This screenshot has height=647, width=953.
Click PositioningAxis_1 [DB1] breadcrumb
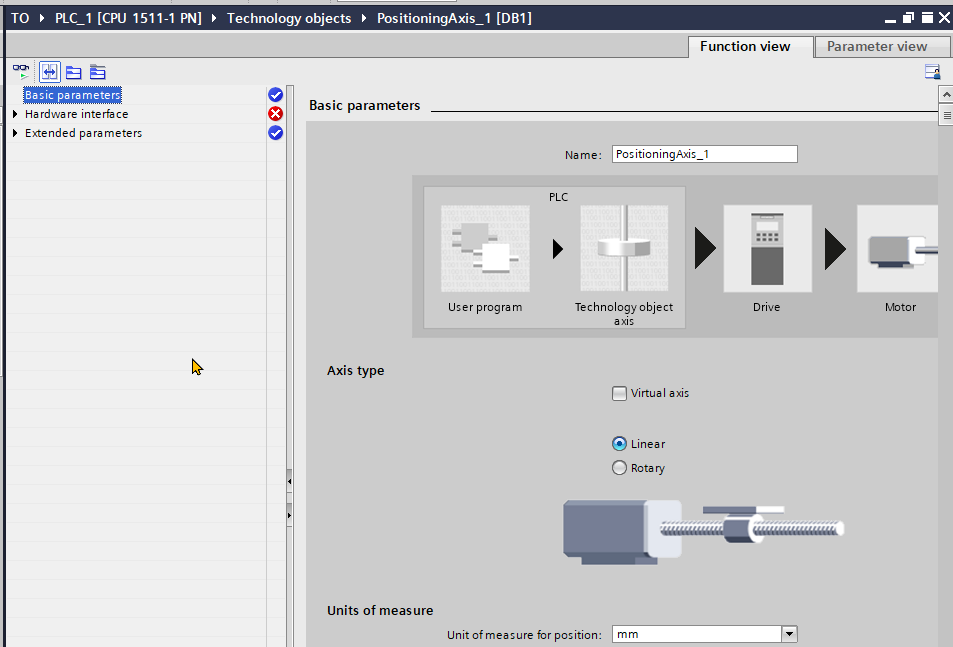(x=454, y=18)
